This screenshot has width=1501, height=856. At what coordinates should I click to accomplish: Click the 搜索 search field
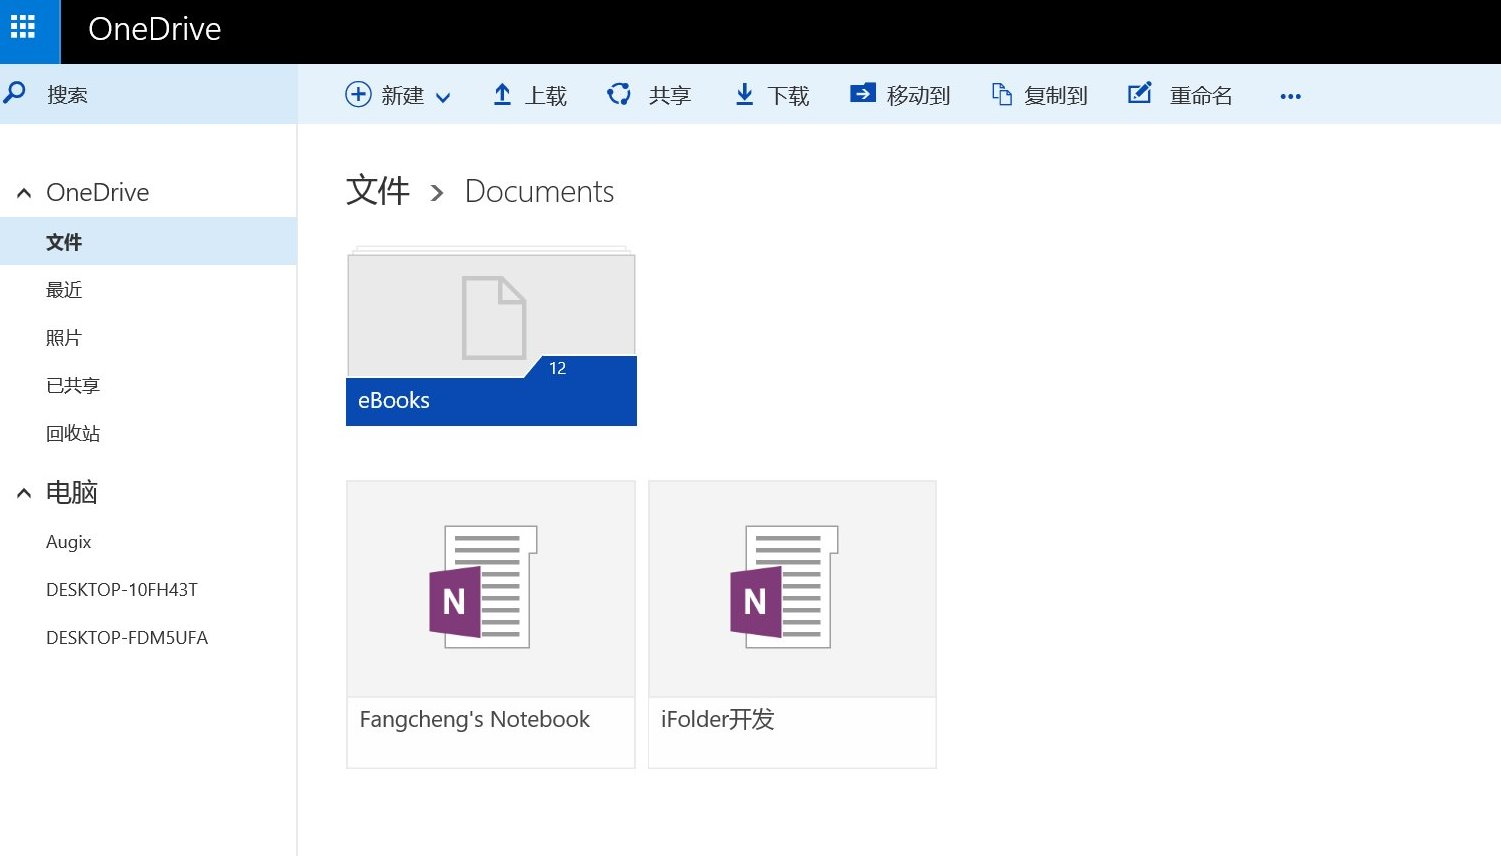coord(148,94)
